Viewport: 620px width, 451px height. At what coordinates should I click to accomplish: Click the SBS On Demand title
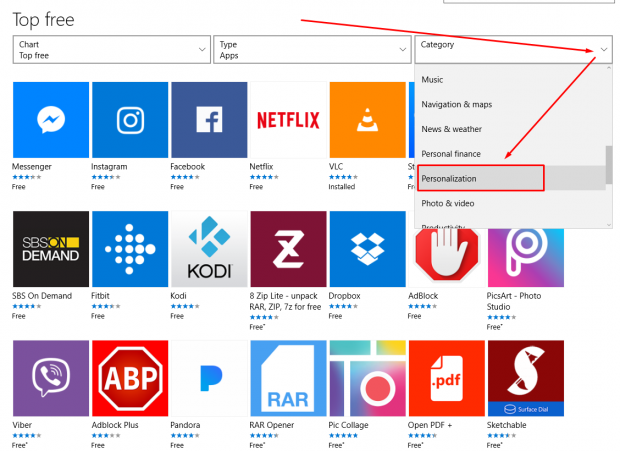point(44,296)
